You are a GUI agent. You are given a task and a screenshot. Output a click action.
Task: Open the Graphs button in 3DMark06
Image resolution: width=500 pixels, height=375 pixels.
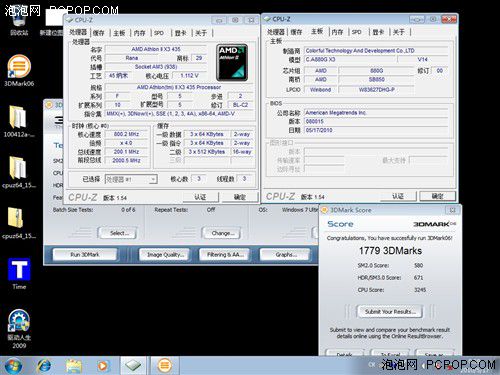285,255
